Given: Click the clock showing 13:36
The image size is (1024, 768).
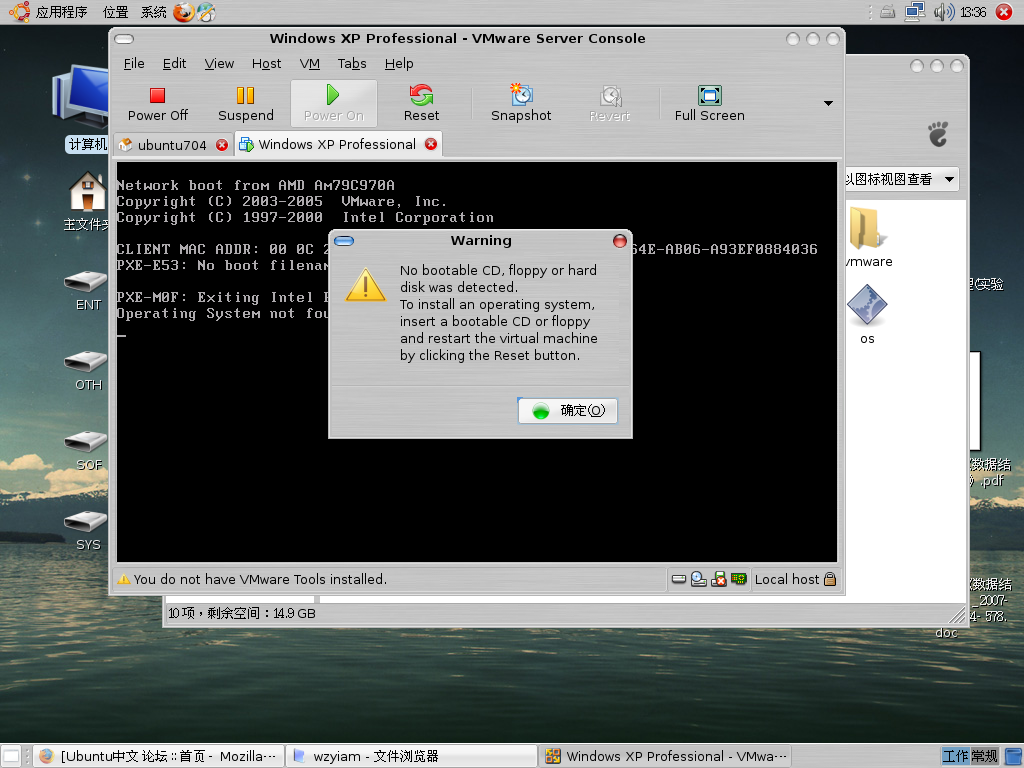Looking at the screenshot, I should click(x=973, y=12).
